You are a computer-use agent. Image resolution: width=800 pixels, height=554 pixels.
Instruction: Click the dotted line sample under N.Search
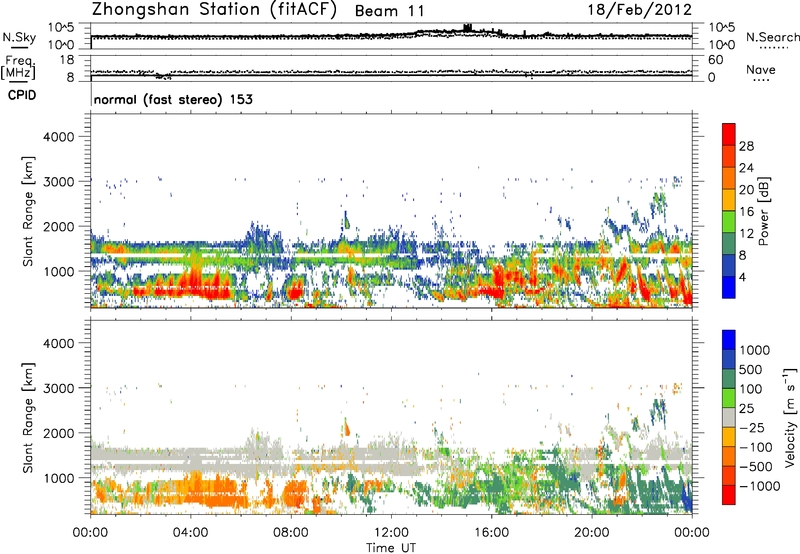(x=773, y=47)
